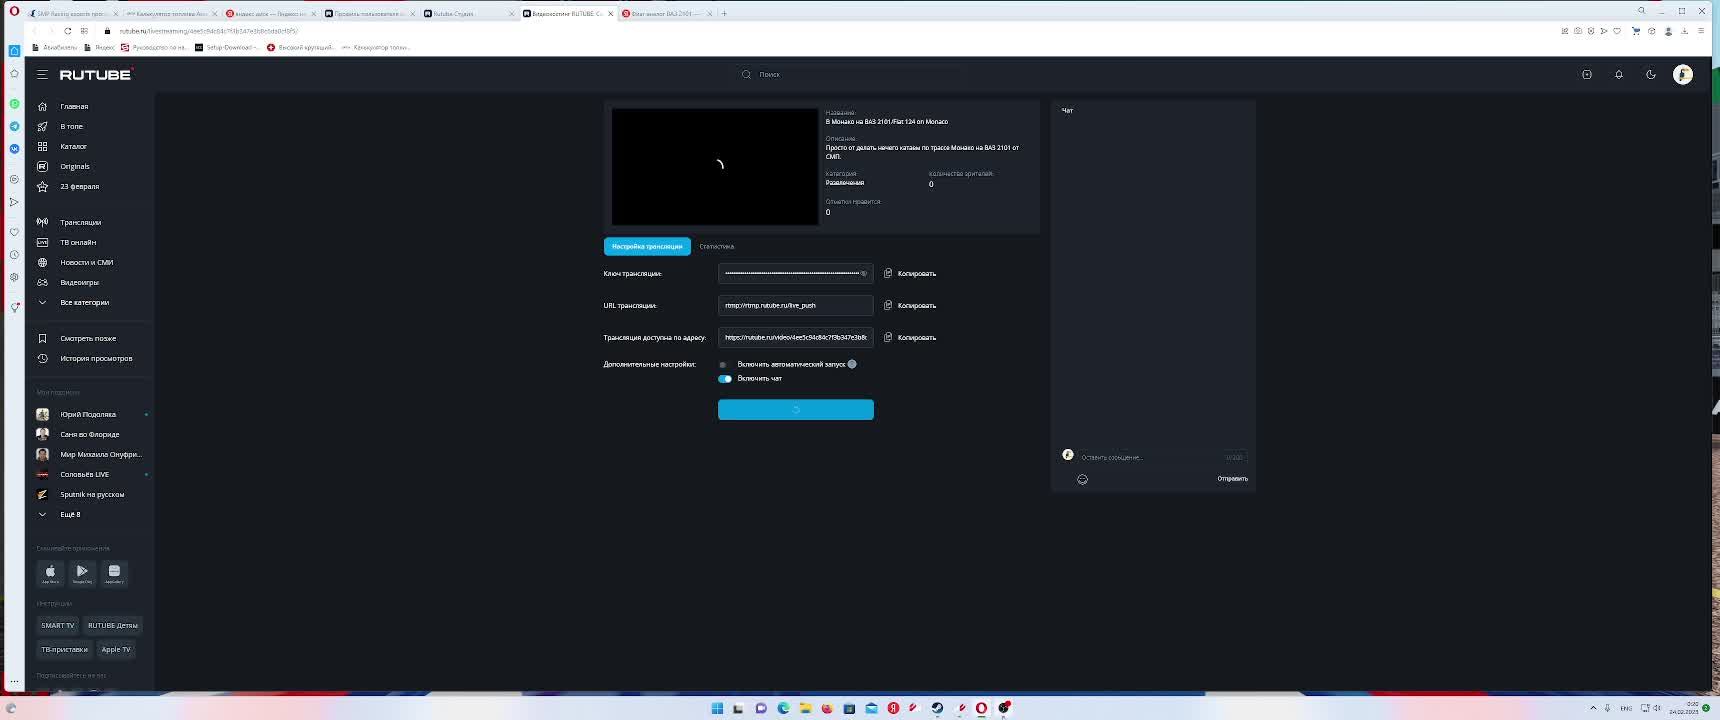The image size is (1720, 720).
Task: Open Смотреть позже list
Action: (88, 338)
